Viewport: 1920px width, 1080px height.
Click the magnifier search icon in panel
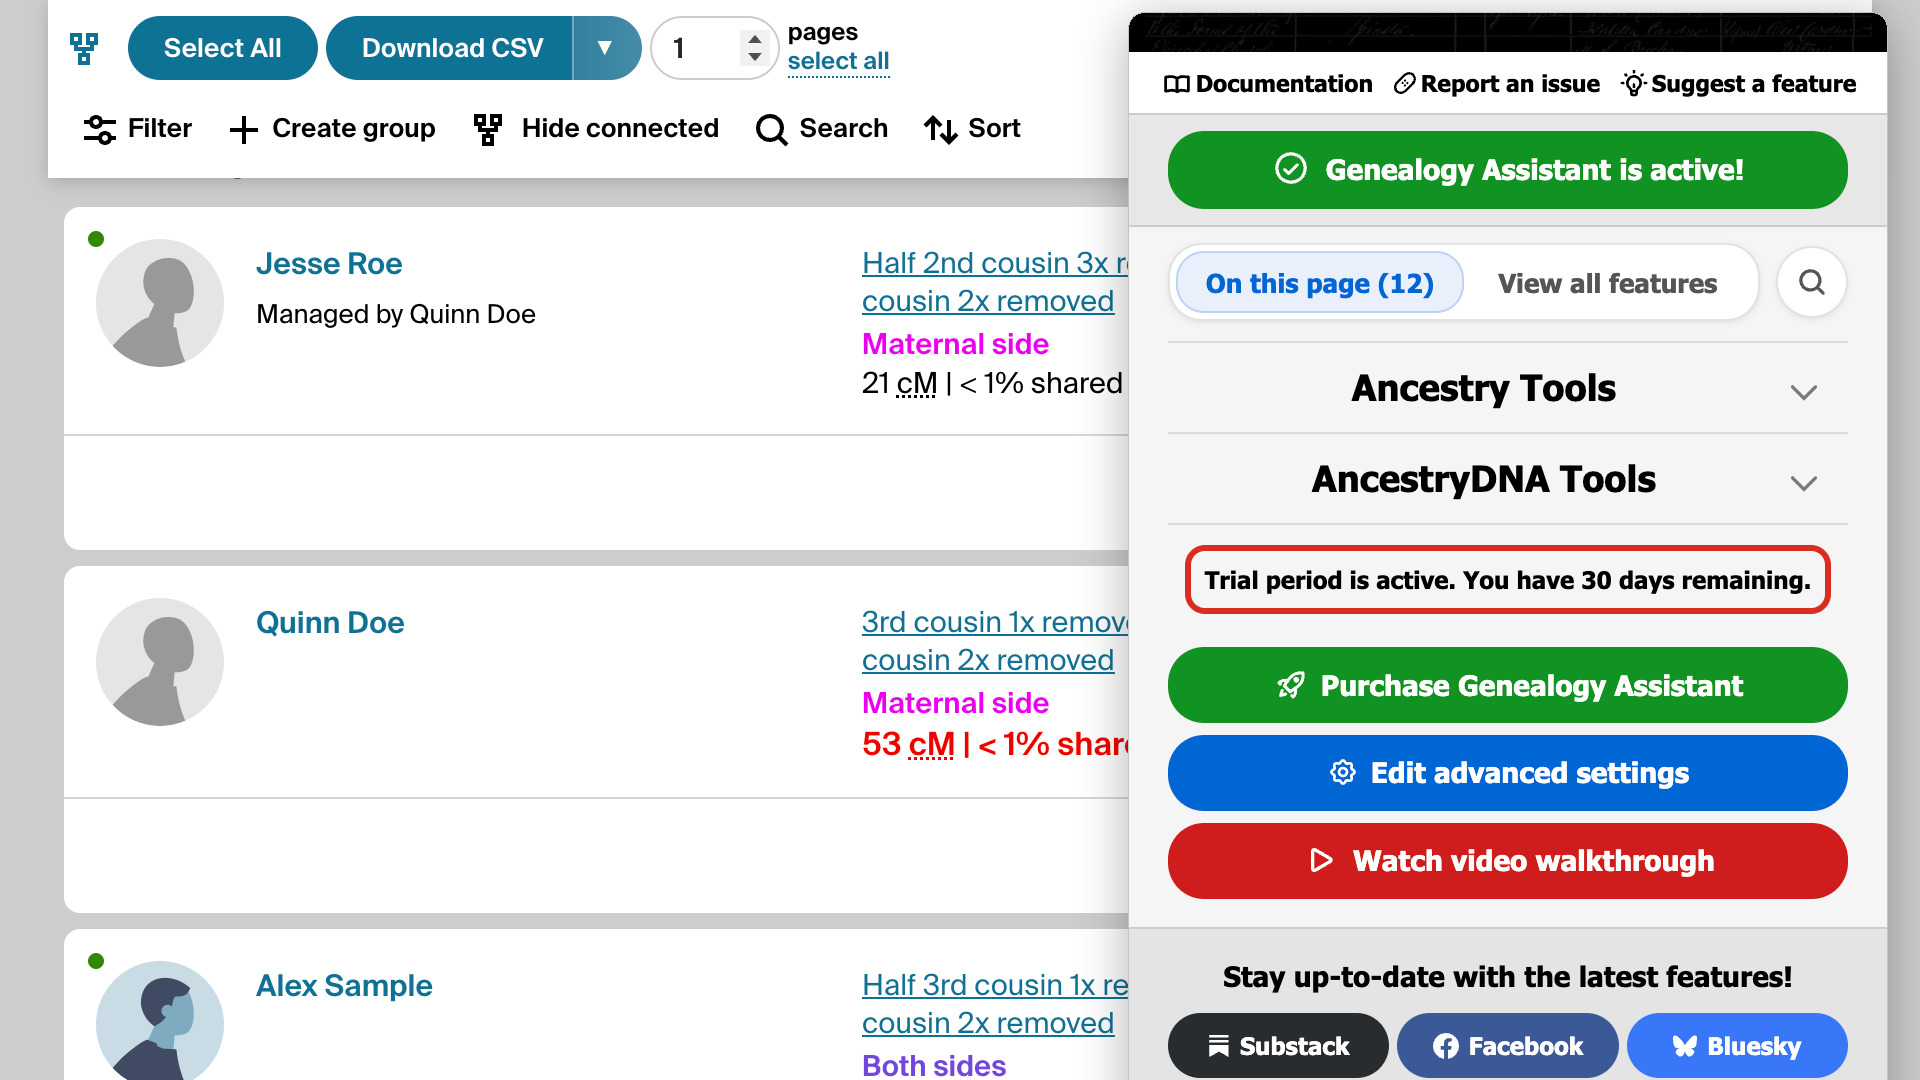[1811, 283]
